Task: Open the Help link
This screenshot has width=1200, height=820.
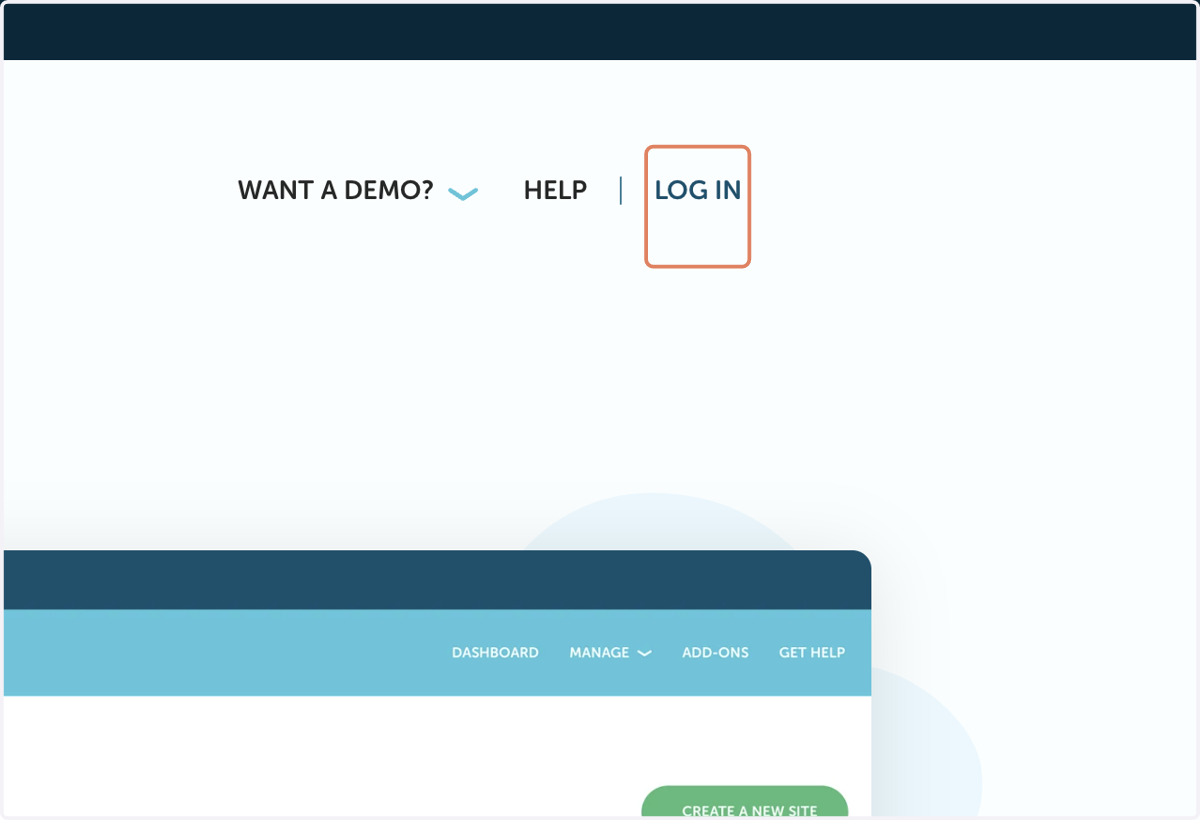Action: pyautogui.click(x=555, y=190)
